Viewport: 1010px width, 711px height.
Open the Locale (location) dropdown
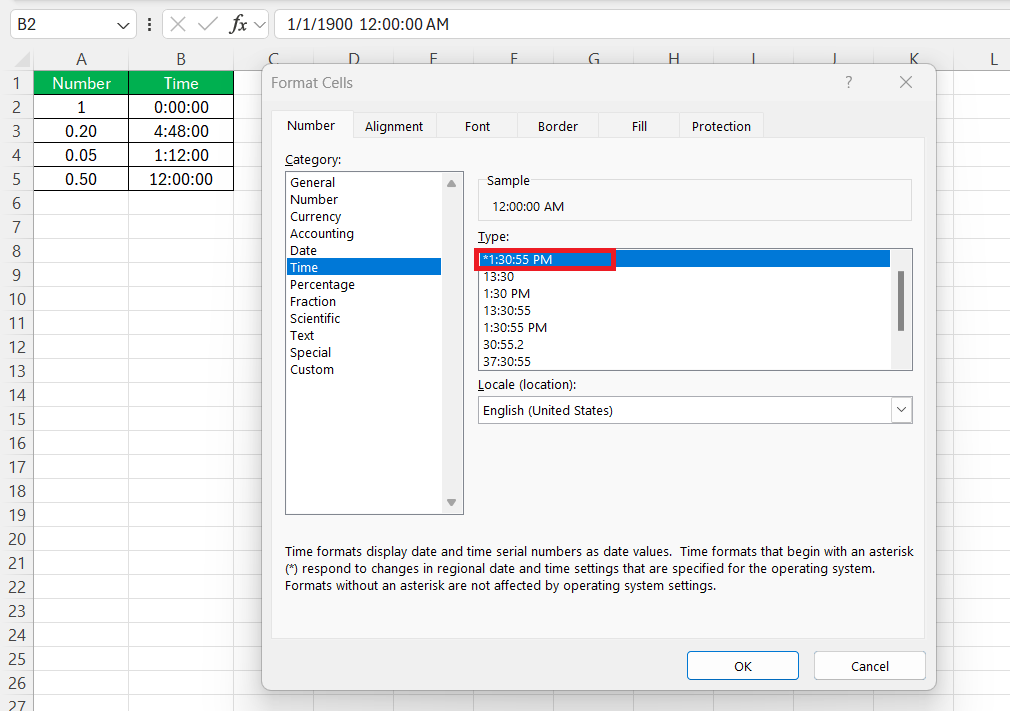[x=901, y=410]
